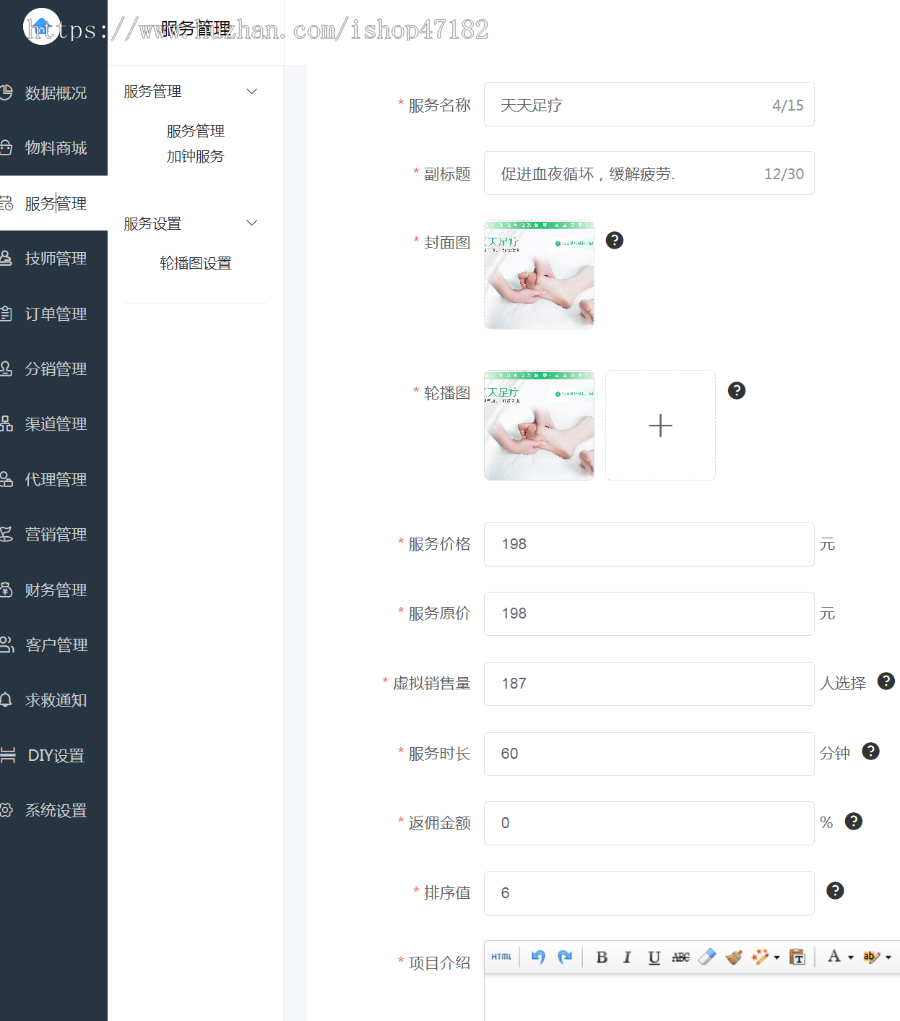Click the 服务价格 input field
This screenshot has height=1021, width=900.
pyautogui.click(x=649, y=544)
